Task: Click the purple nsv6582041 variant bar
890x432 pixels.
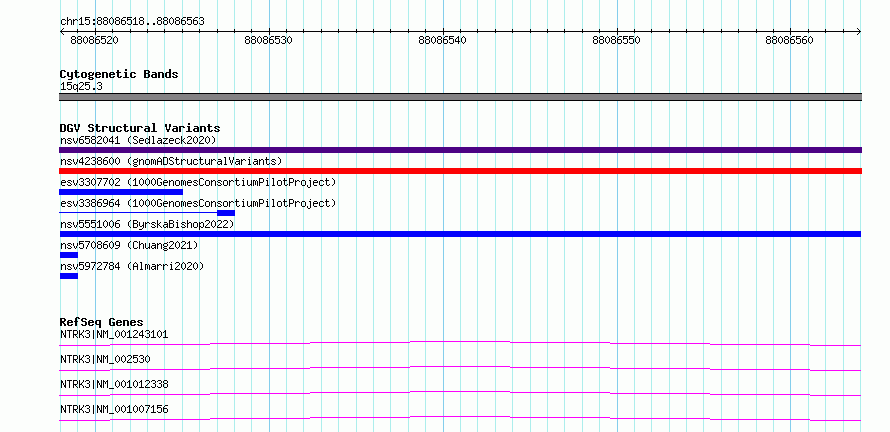Action: click(460, 150)
